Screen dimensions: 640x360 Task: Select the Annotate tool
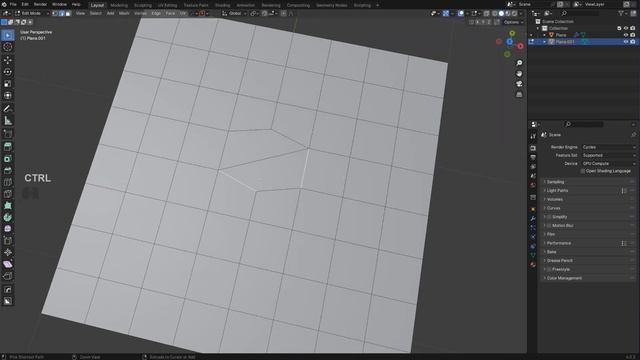point(8,109)
